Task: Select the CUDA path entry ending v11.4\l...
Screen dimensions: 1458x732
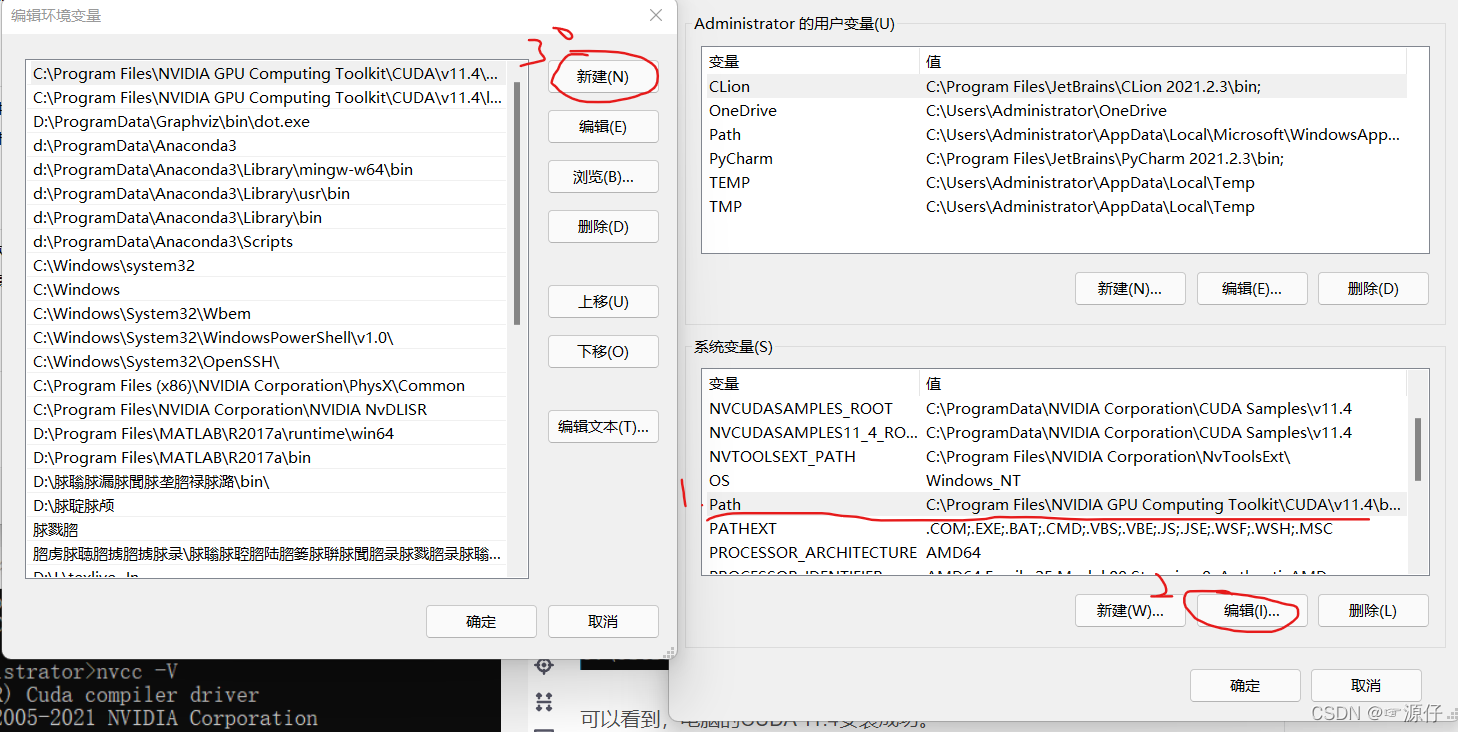Action: (268, 98)
